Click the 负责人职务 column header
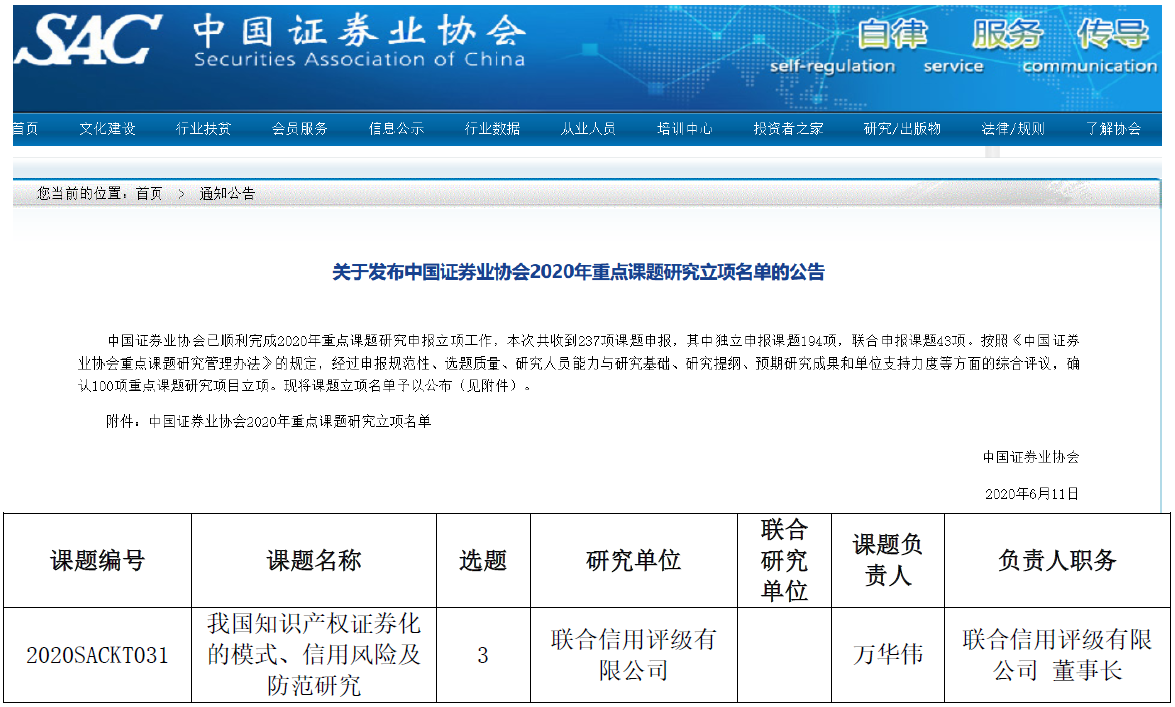This screenshot has width=1175, height=707. [1057, 560]
